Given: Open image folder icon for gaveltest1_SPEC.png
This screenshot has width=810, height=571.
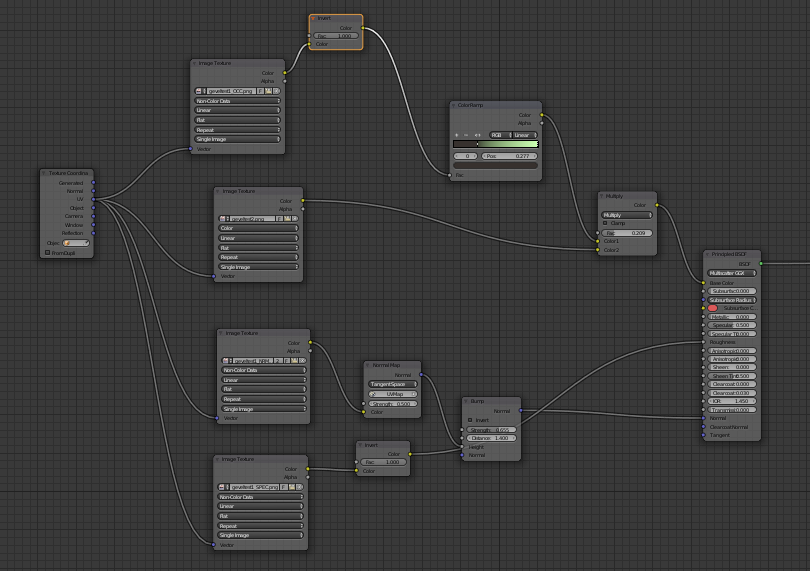Looking at the screenshot, I should coord(292,487).
